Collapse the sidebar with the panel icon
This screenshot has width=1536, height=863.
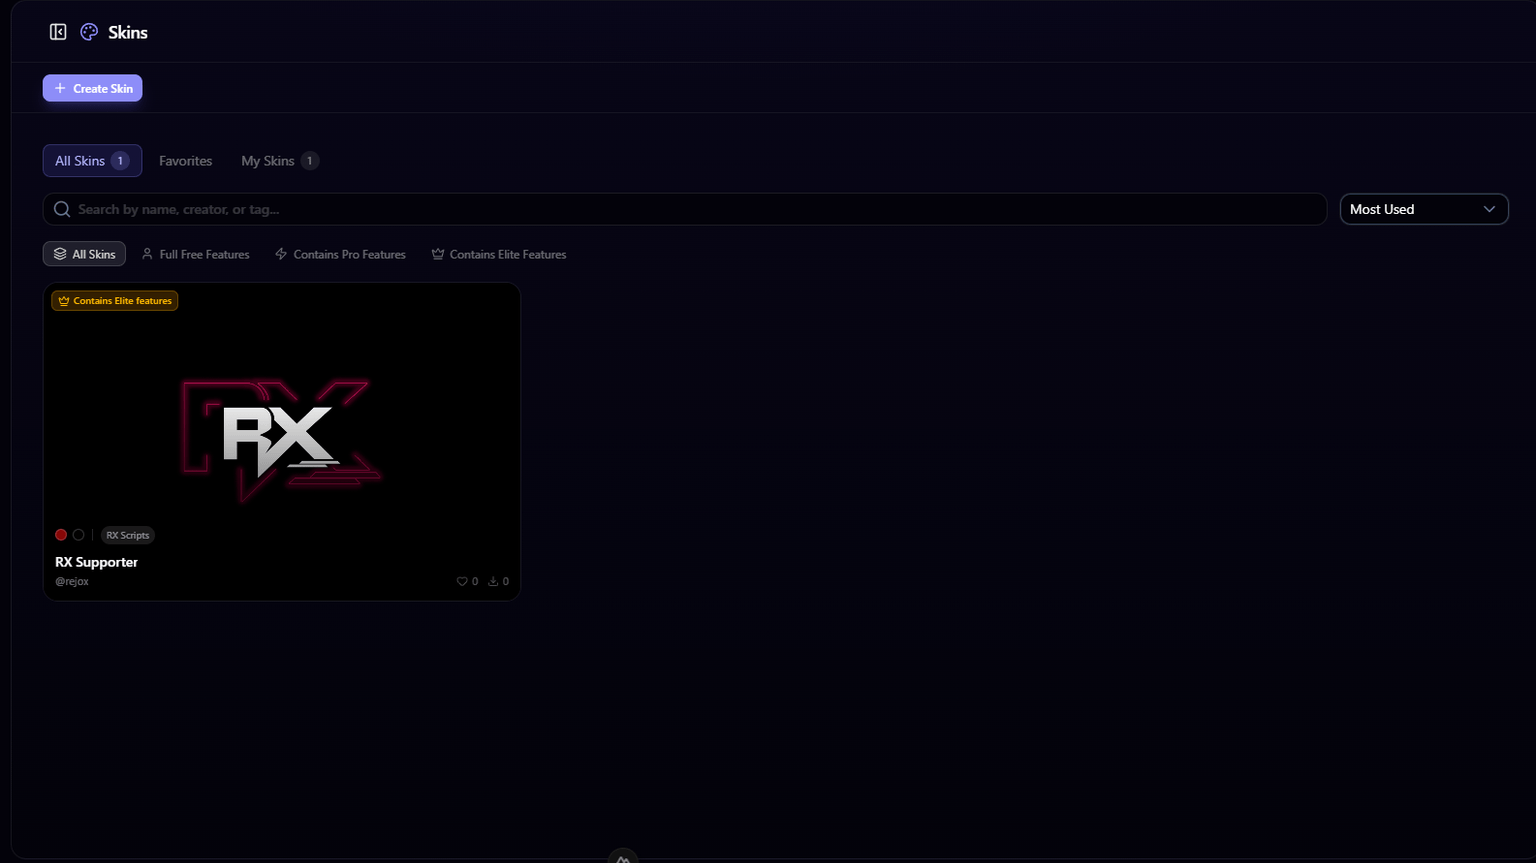coord(58,31)
